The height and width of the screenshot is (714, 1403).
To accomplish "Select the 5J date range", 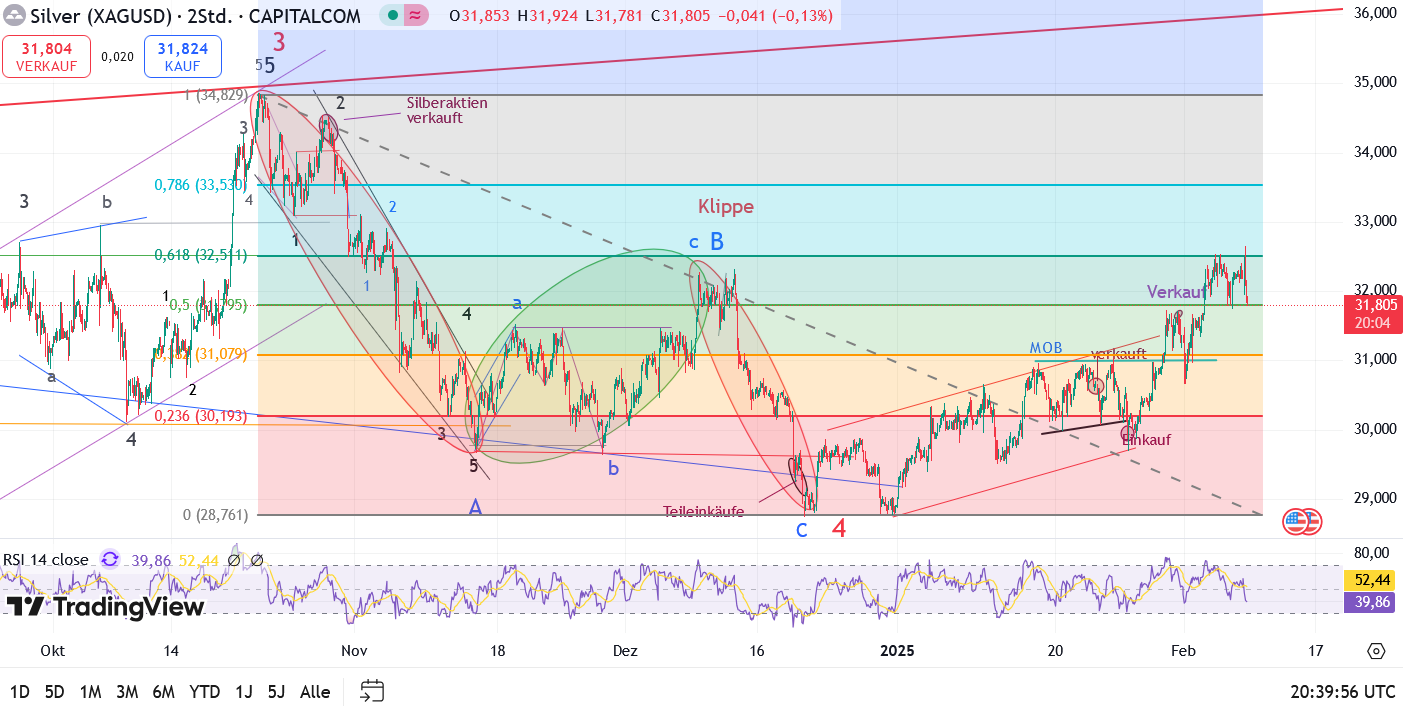I will [x=277, y=692].
